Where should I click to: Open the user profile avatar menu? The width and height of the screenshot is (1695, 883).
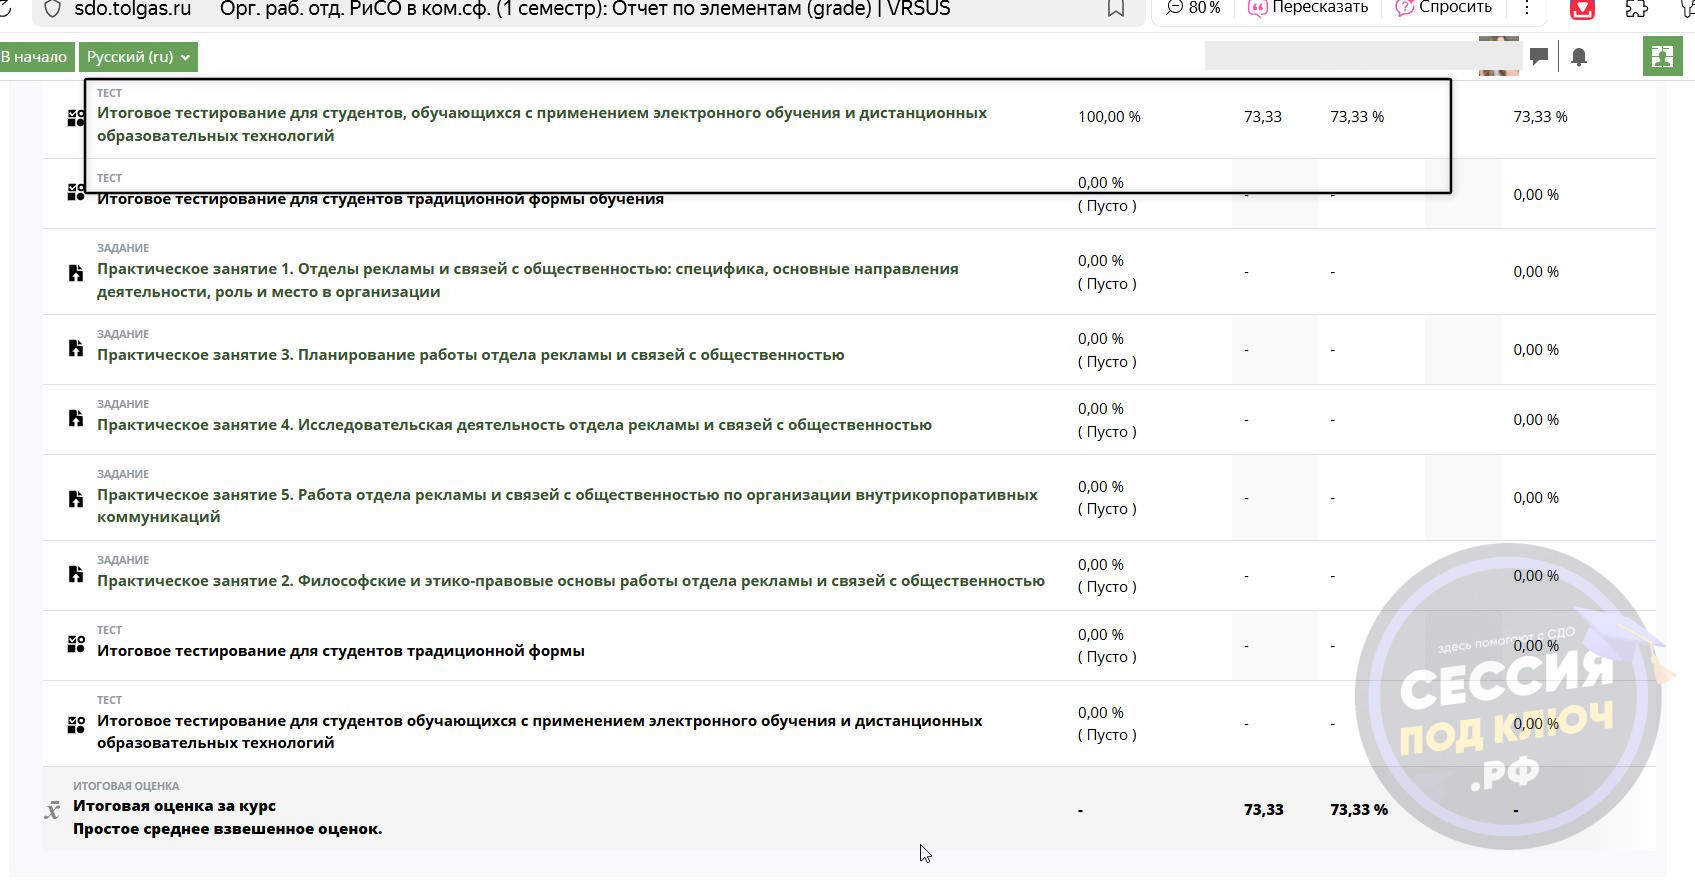[x=1498, y=57]
